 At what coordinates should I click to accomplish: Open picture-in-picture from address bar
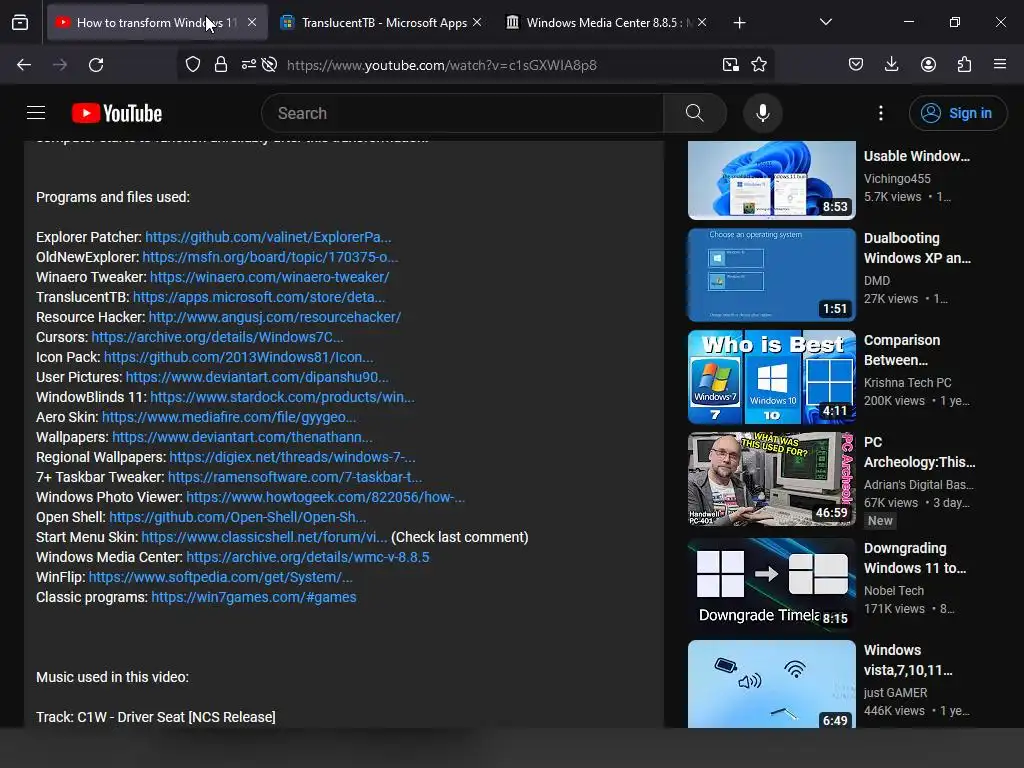click(731, 65)
